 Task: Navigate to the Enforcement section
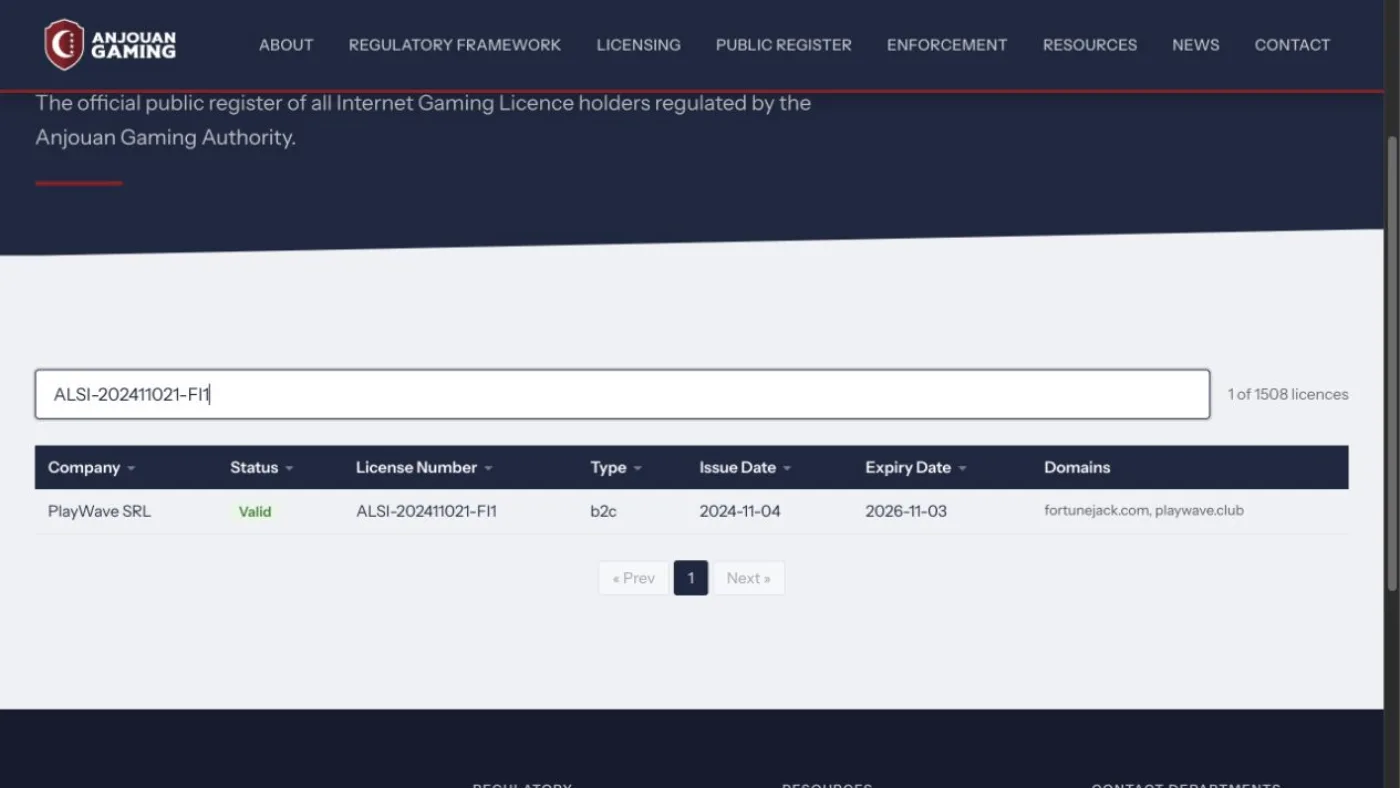point(947,45)
